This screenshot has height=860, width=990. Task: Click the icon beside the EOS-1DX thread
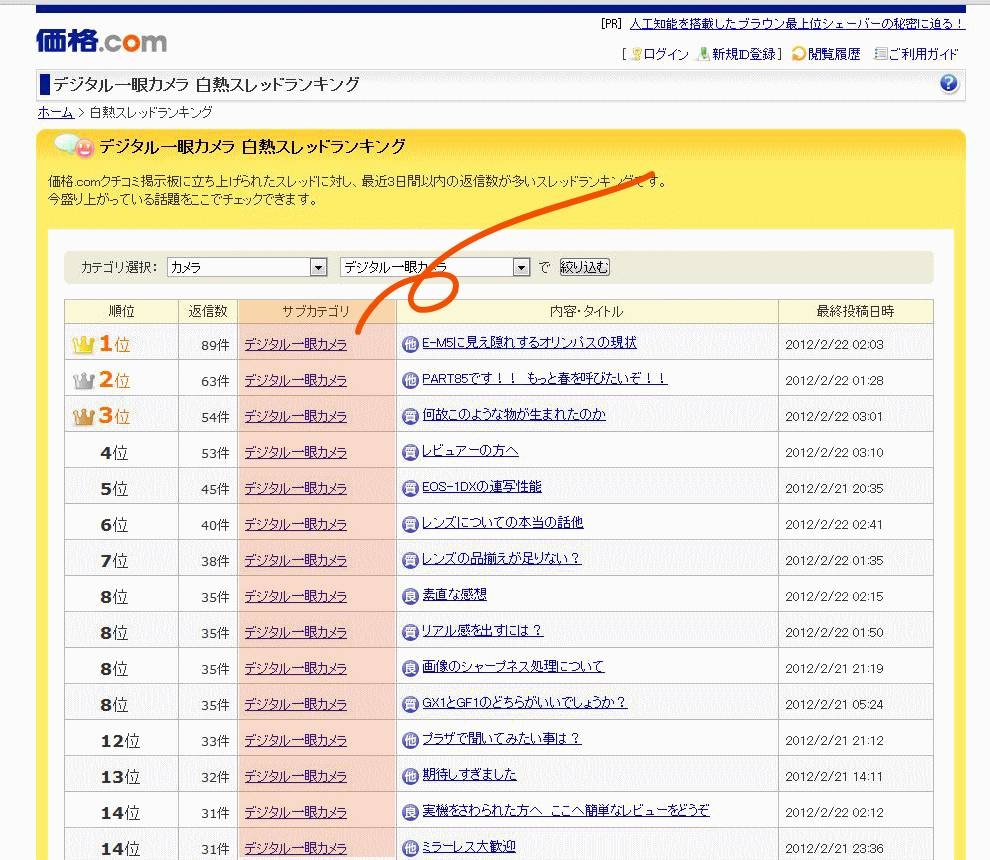(x=410, y=488)
